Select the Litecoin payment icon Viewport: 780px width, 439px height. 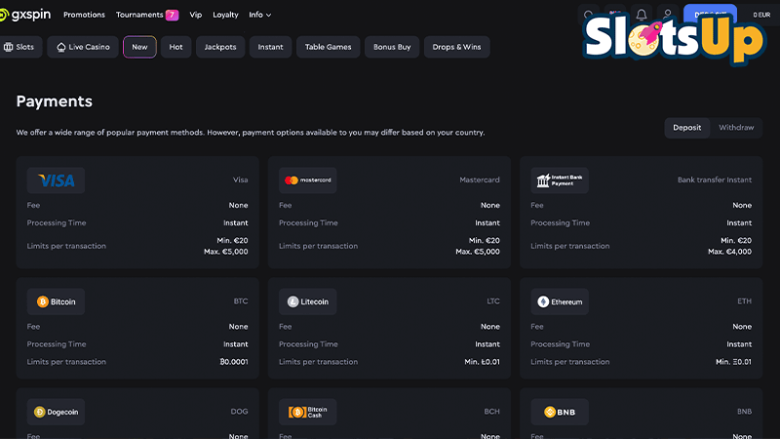308,302
